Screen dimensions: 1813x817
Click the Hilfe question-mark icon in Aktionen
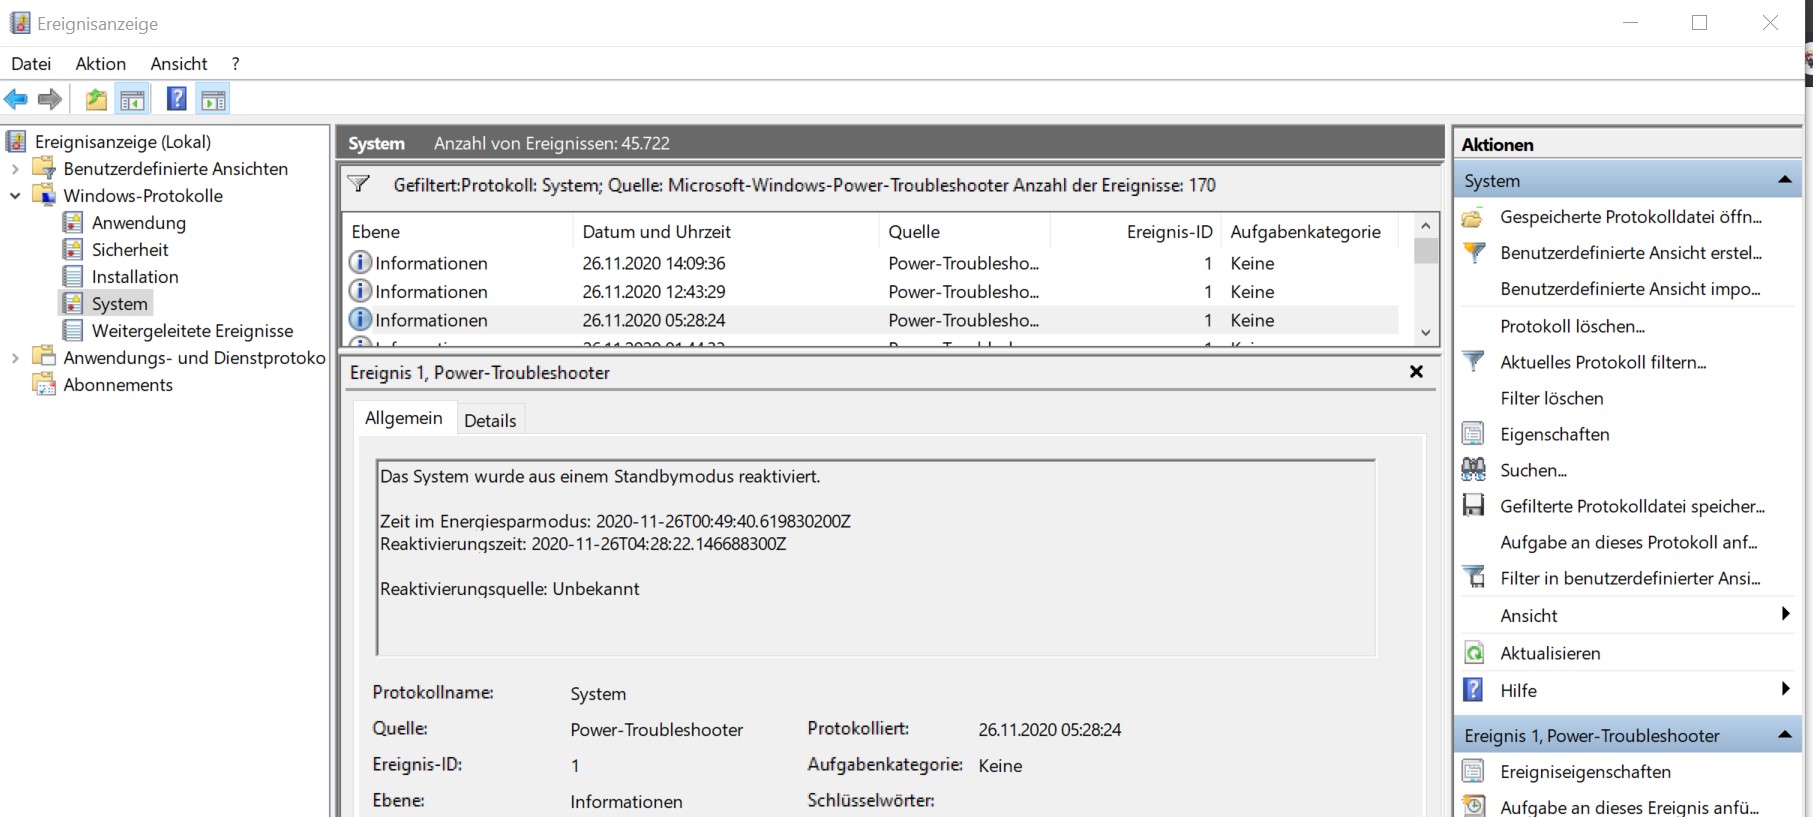point(1473,690)
